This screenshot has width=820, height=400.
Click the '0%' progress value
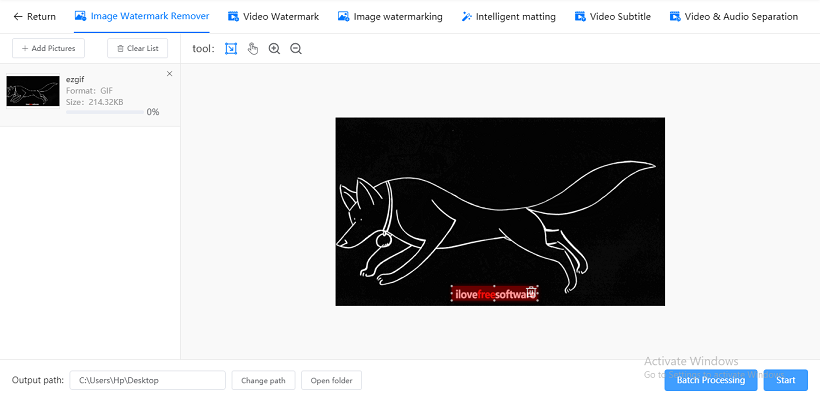(153, 112)
